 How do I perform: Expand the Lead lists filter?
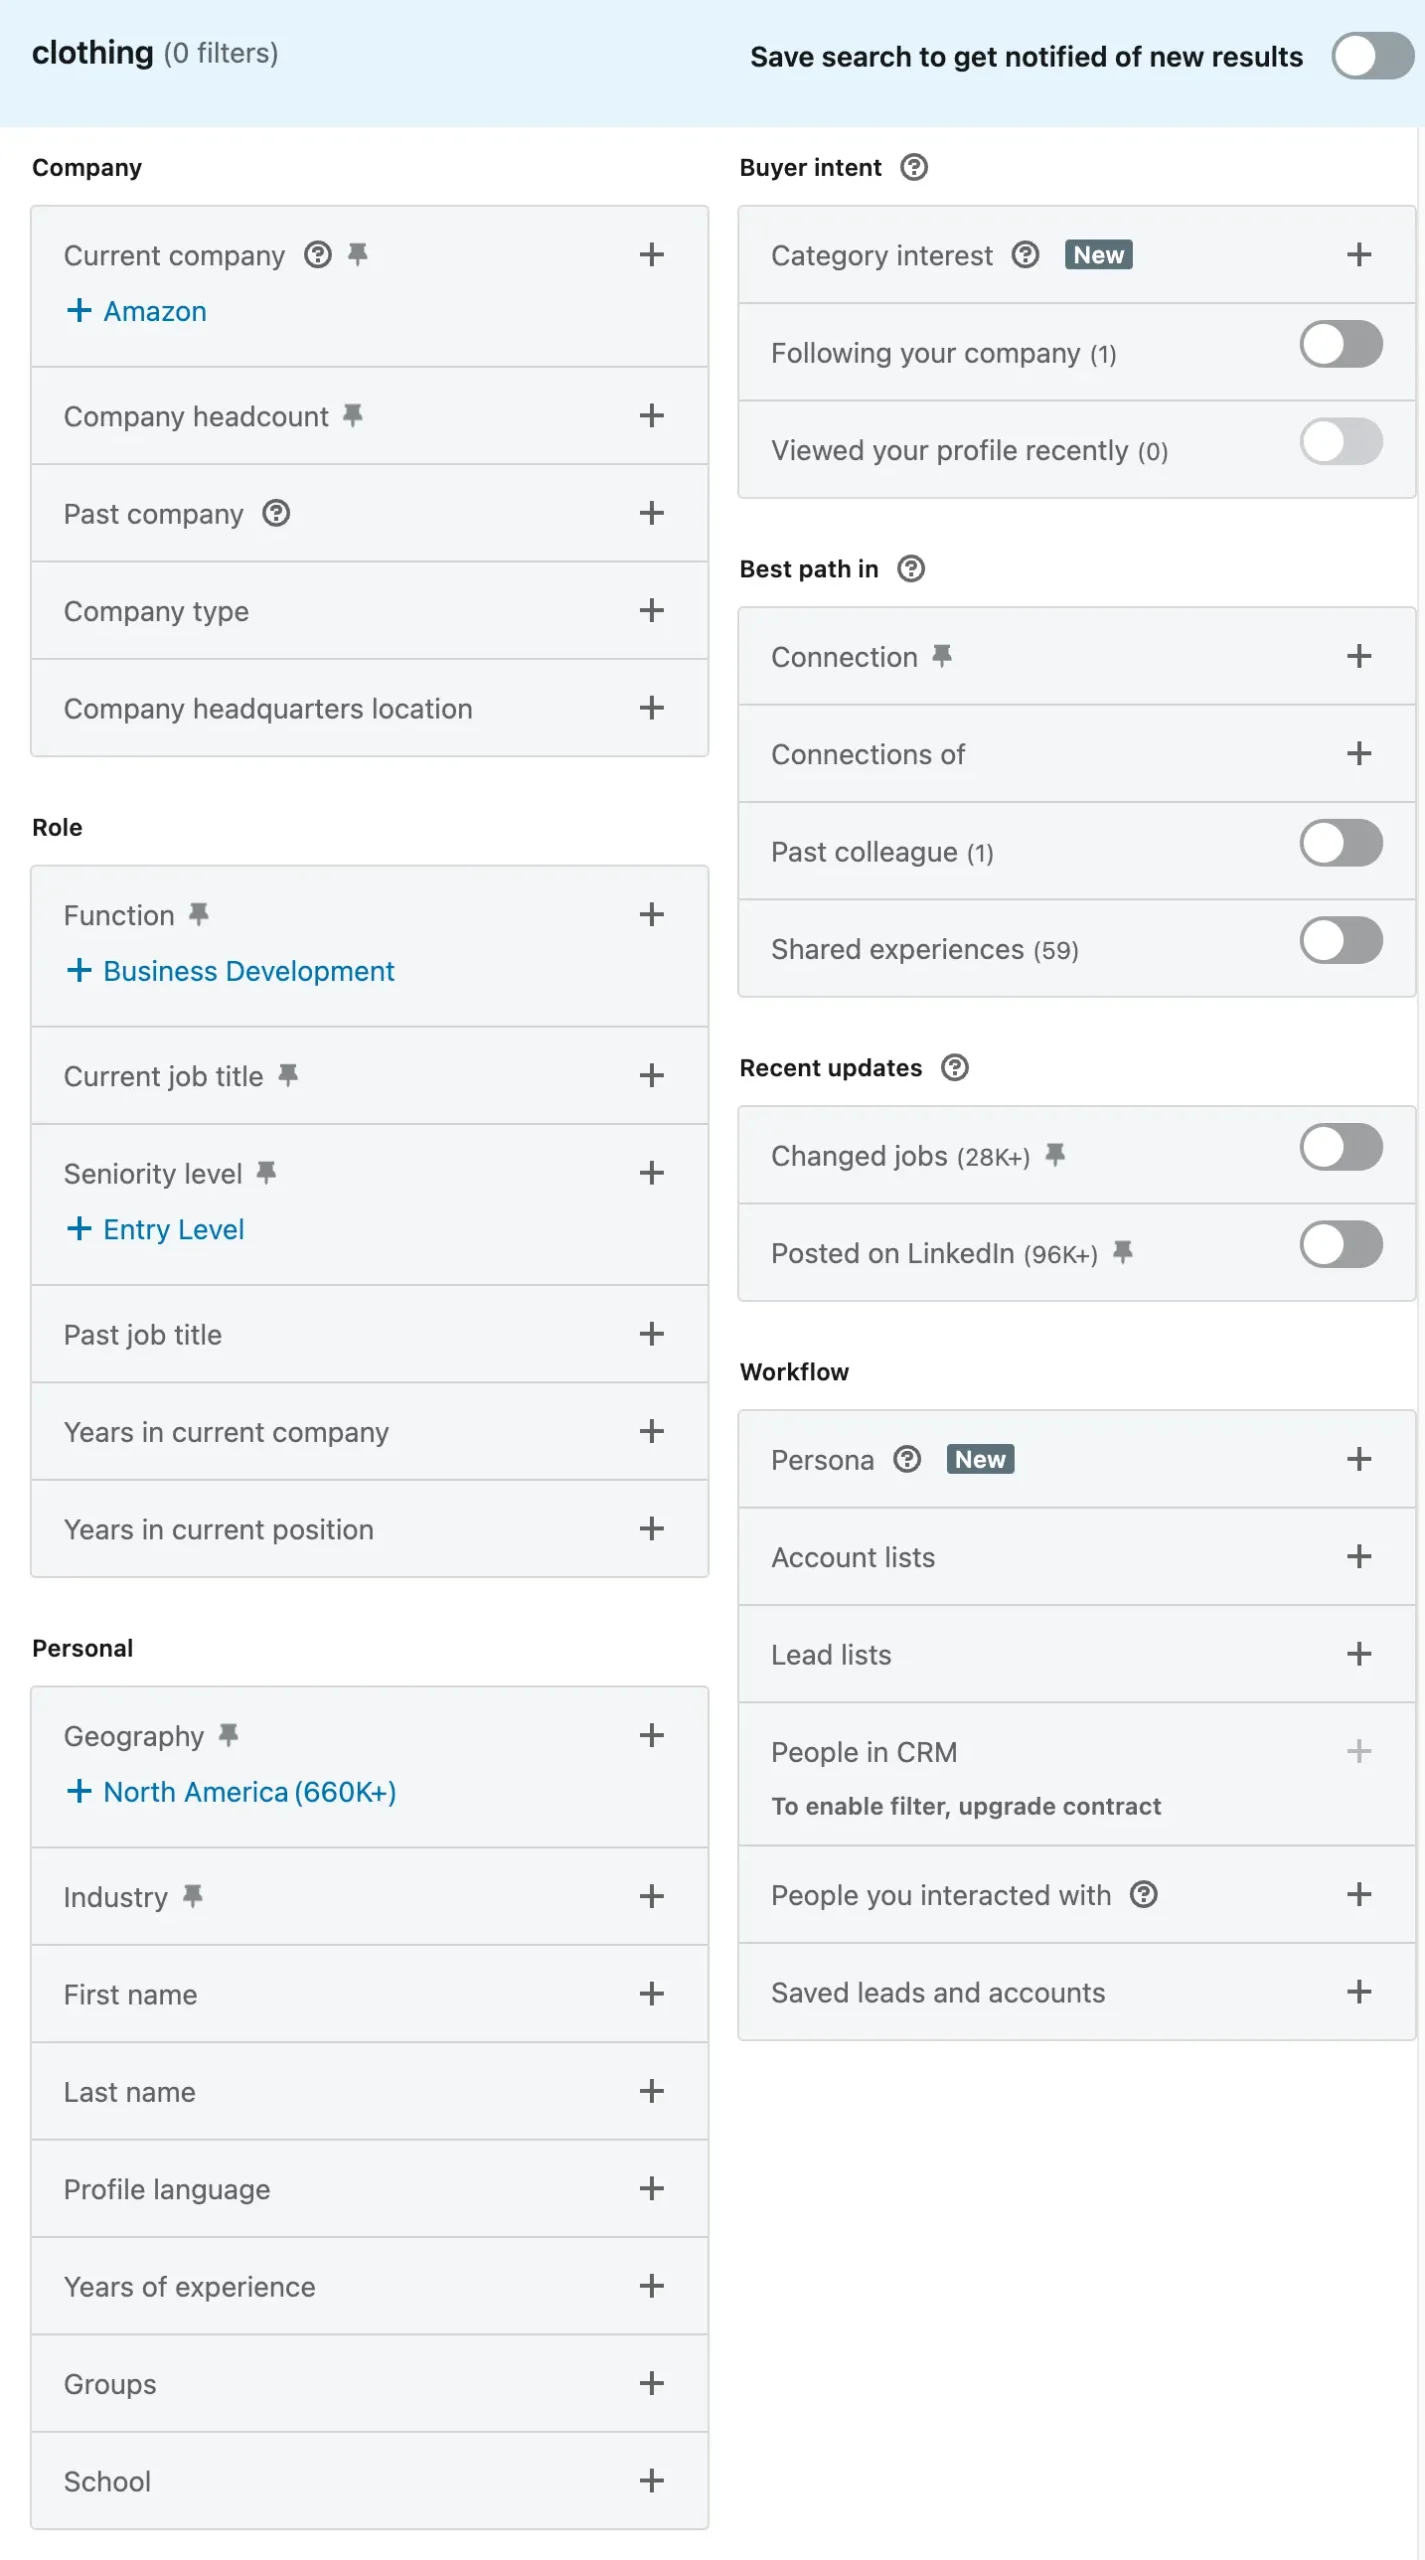1358,1654
